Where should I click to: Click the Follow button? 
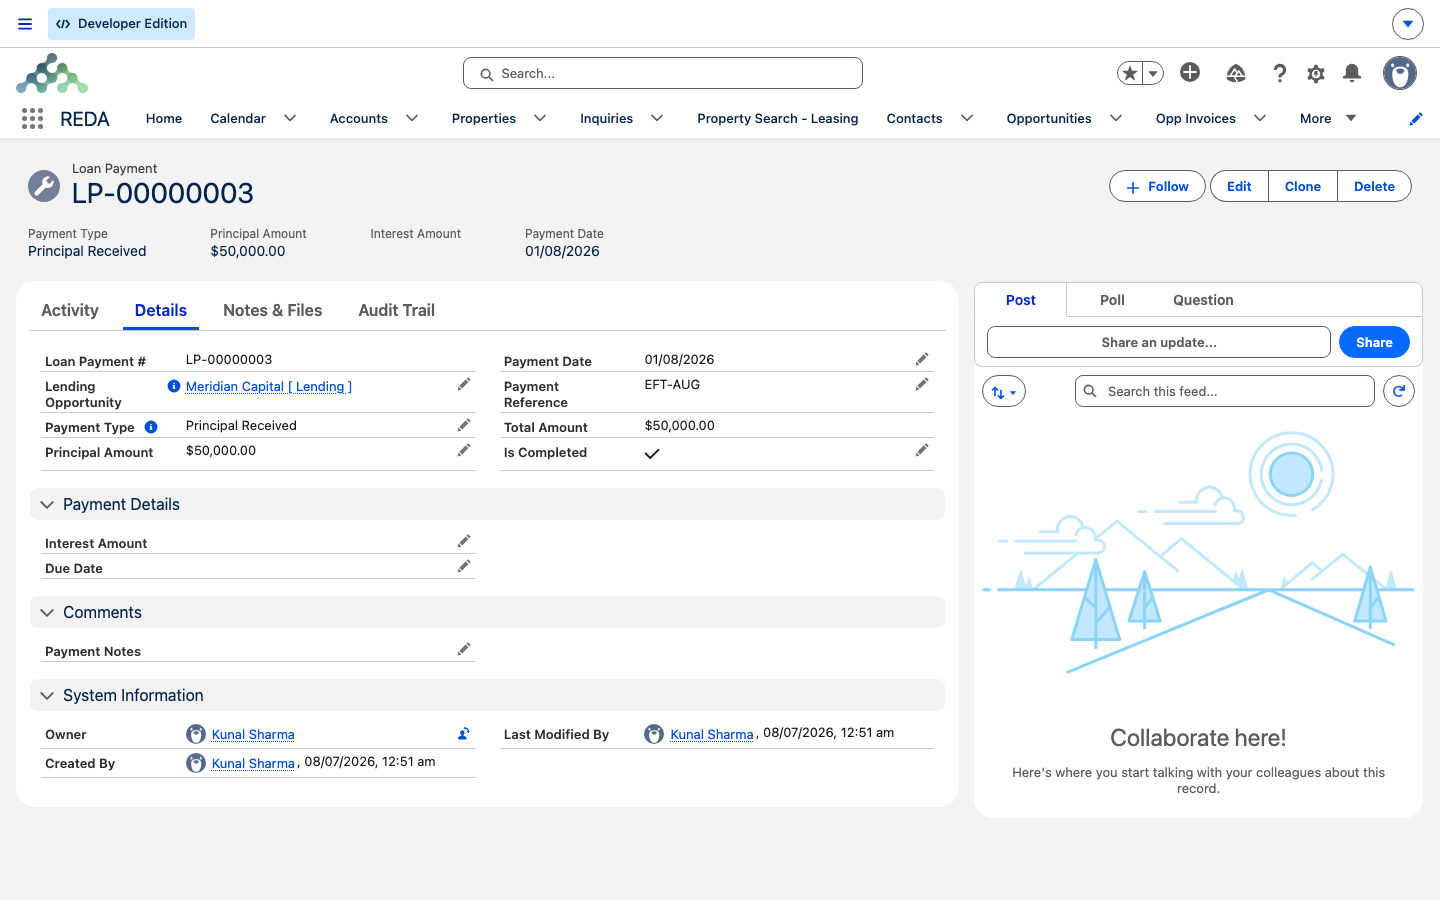[x=1157, y=186]
